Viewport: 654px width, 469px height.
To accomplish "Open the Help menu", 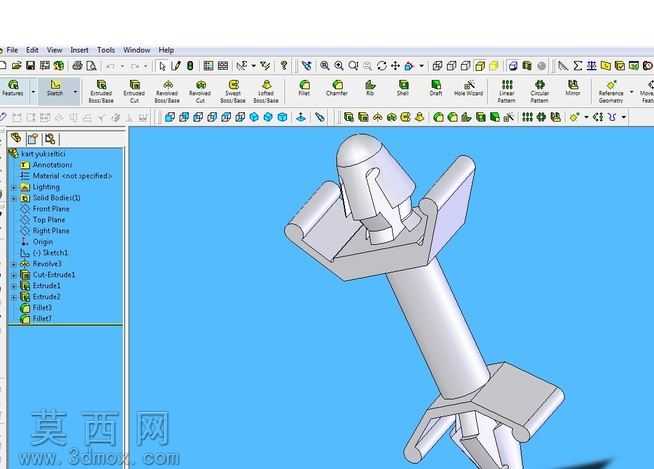I will 166,50.
